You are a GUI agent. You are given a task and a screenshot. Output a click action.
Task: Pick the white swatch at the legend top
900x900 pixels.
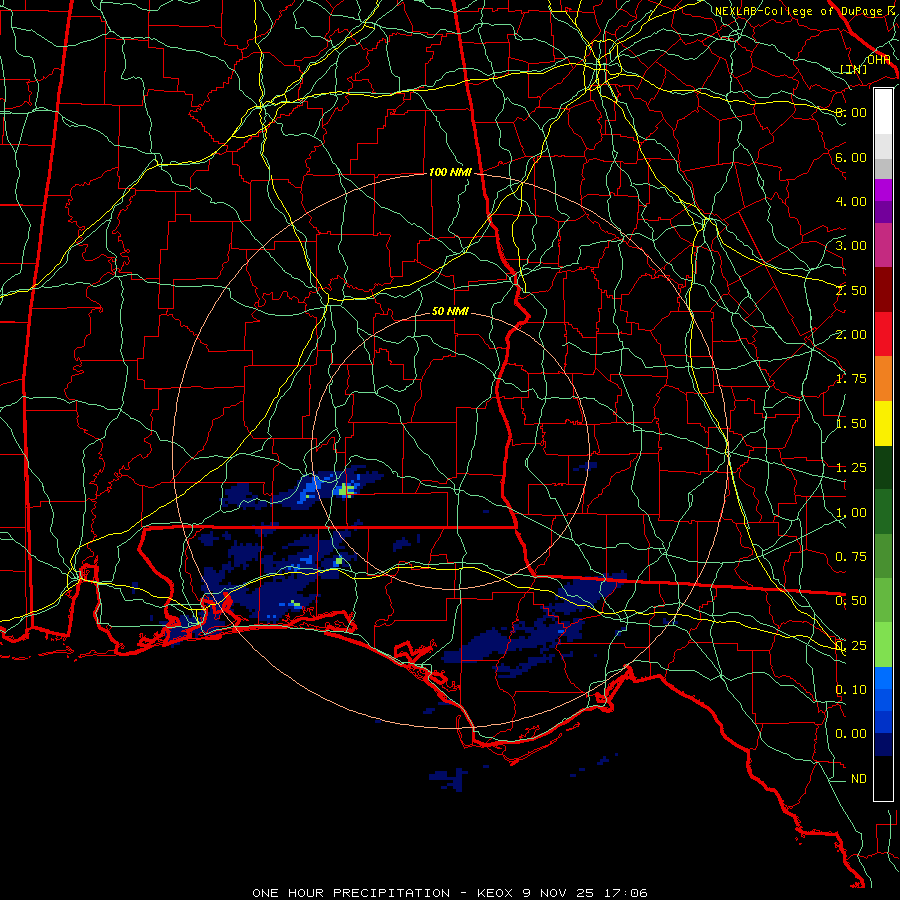coord(883,111)
